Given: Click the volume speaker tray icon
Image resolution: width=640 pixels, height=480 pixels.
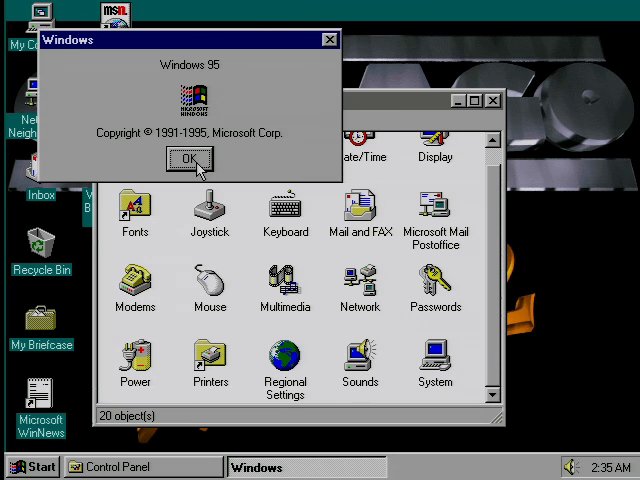Looking at the screenshot, I should 571,467.
